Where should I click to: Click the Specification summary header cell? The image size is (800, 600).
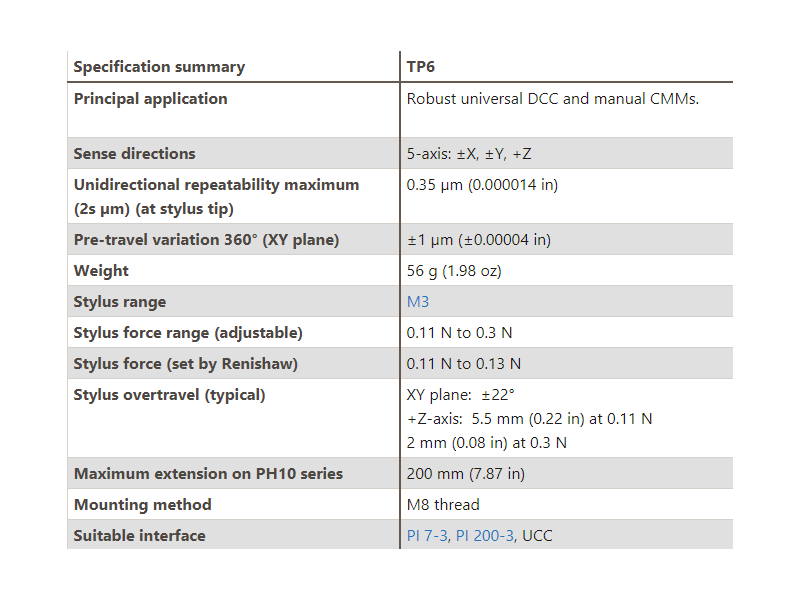click(x=159, y=67)
